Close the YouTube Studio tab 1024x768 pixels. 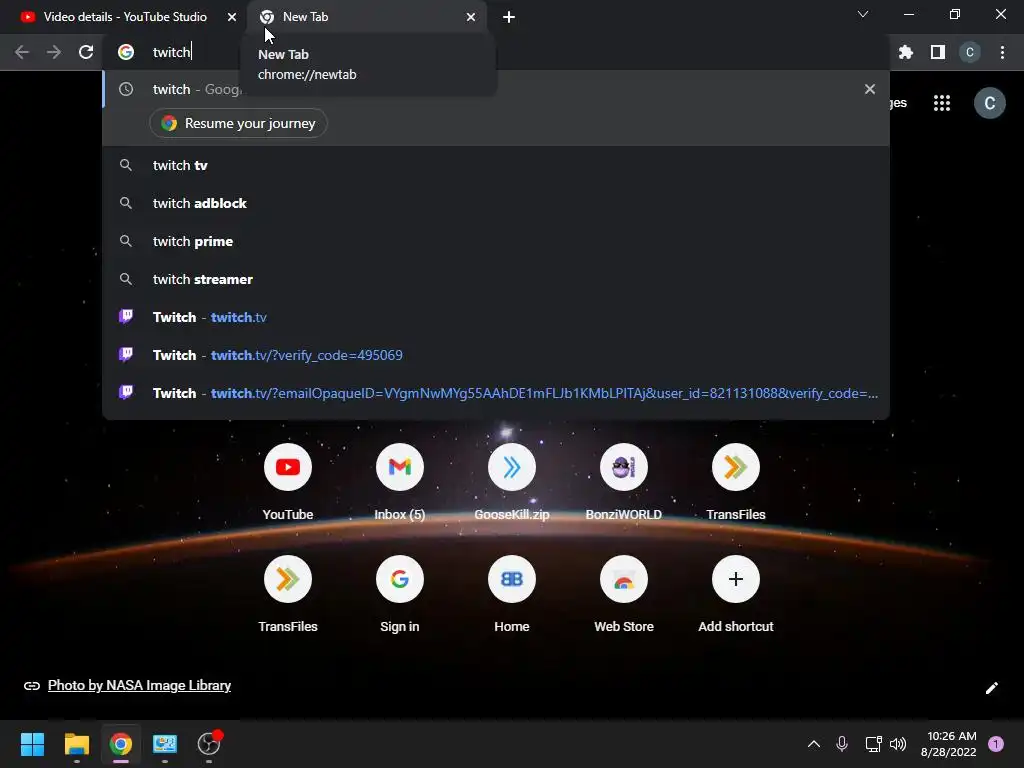(x=232, y=17)
